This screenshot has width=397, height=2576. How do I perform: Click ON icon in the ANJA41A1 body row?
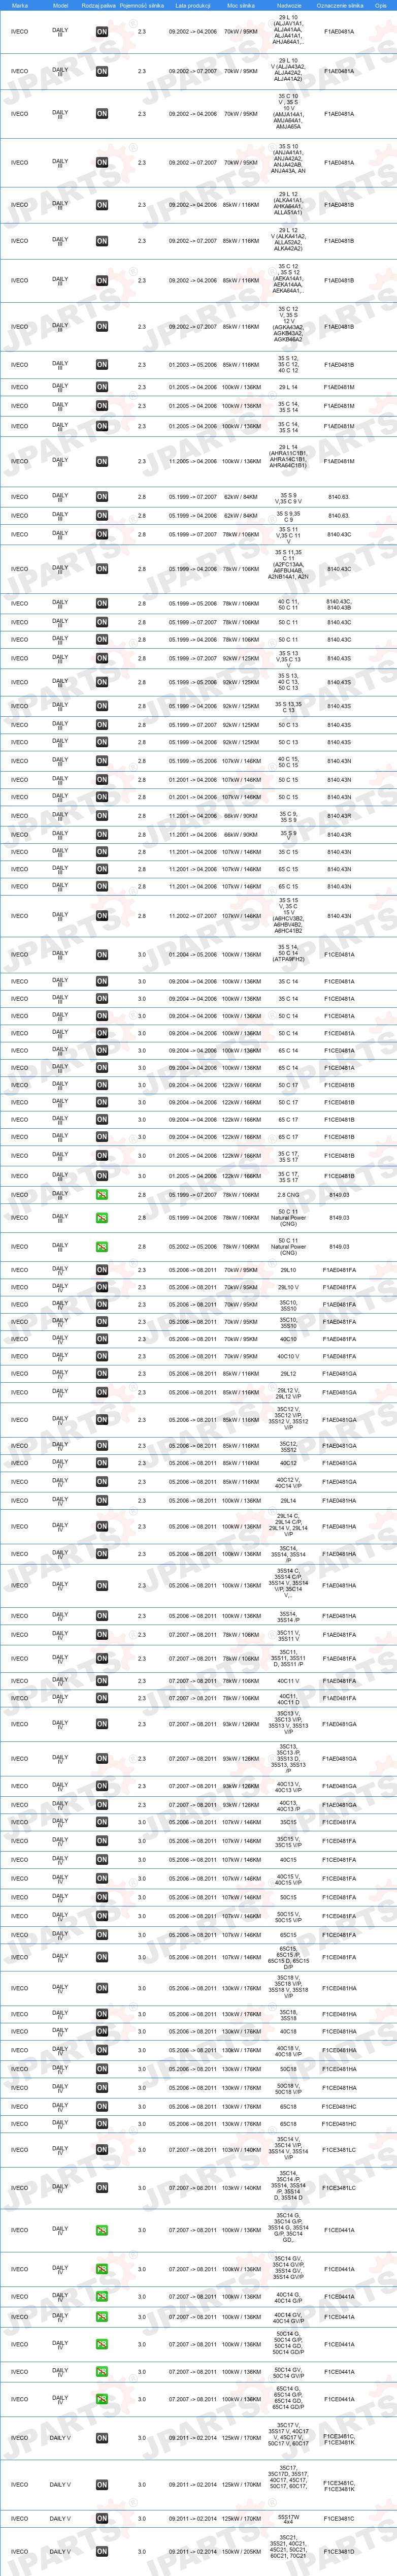point(102,163)
